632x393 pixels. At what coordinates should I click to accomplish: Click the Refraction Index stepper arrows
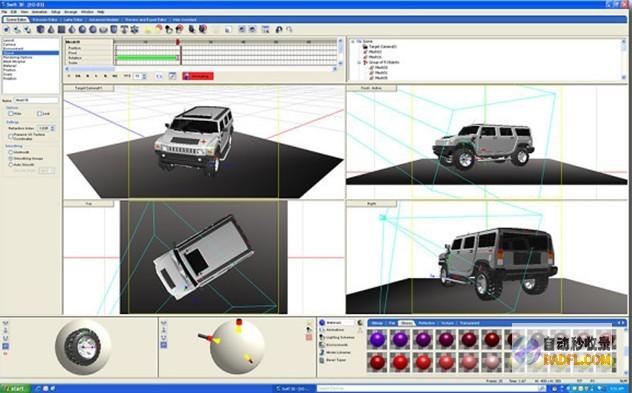tap(52, 128)
